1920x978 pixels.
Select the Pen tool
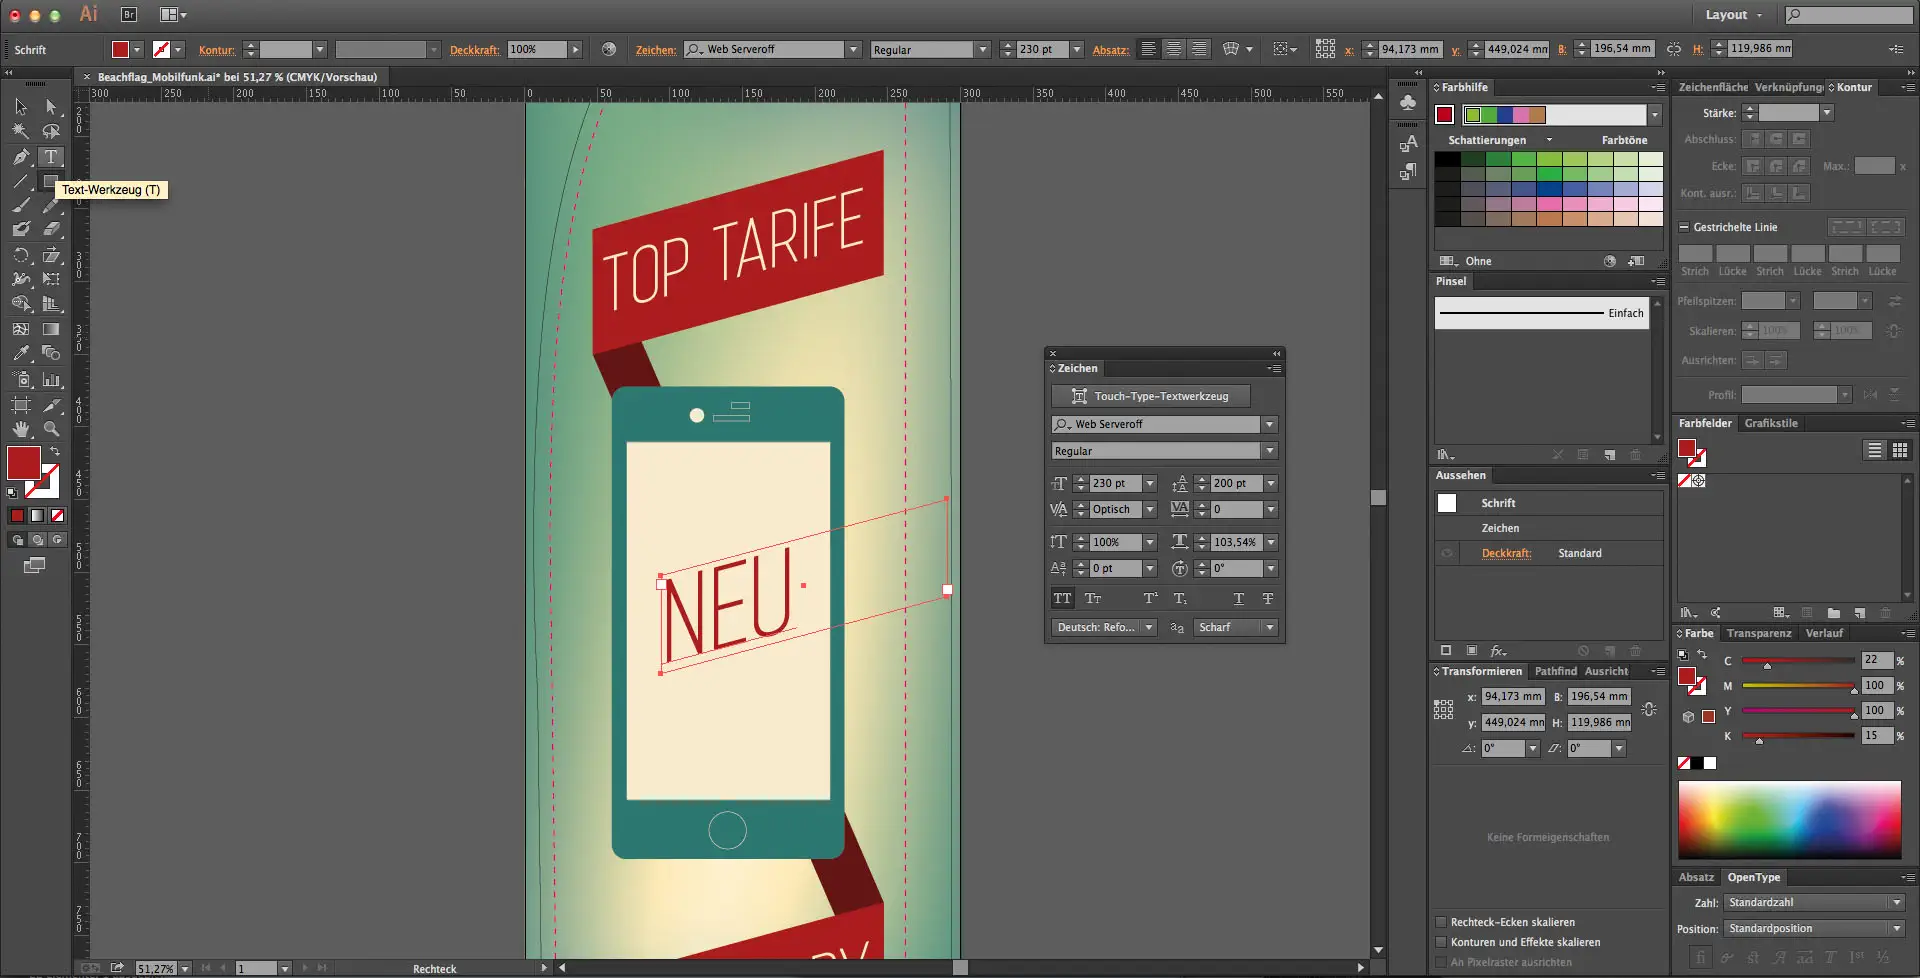pos(21,157)
